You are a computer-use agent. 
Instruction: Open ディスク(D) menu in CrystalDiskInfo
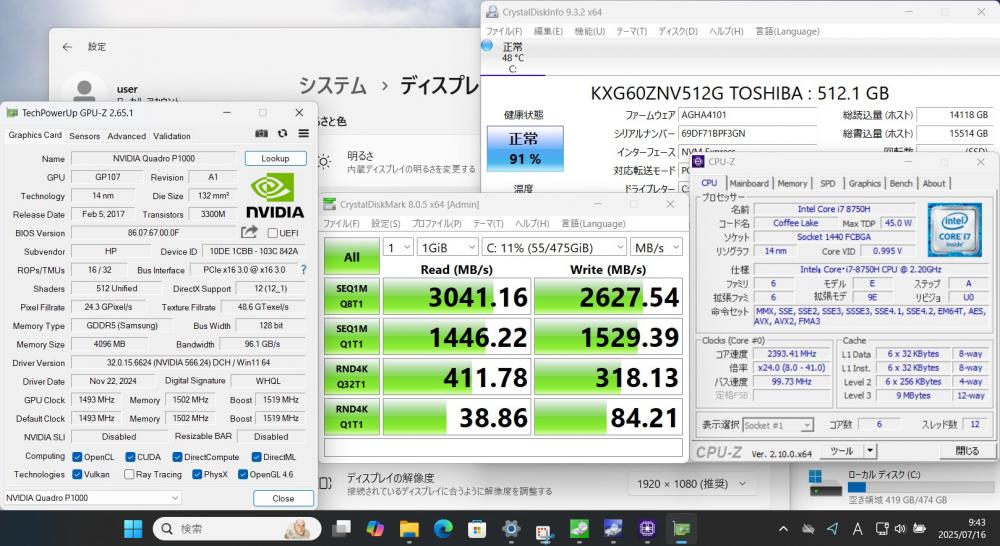pyautogui.click(x=678, y=31)
